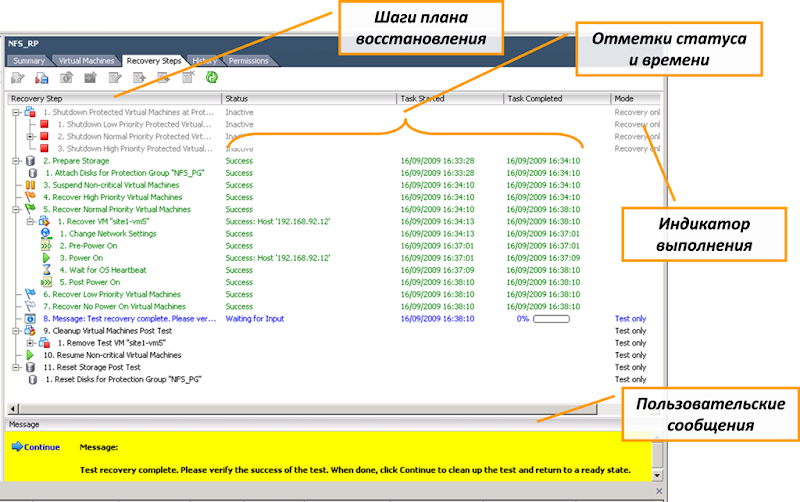Click cylinder icon of Reset Storage Post Test
Screen dimensions: 800x502
coord(30,367)
